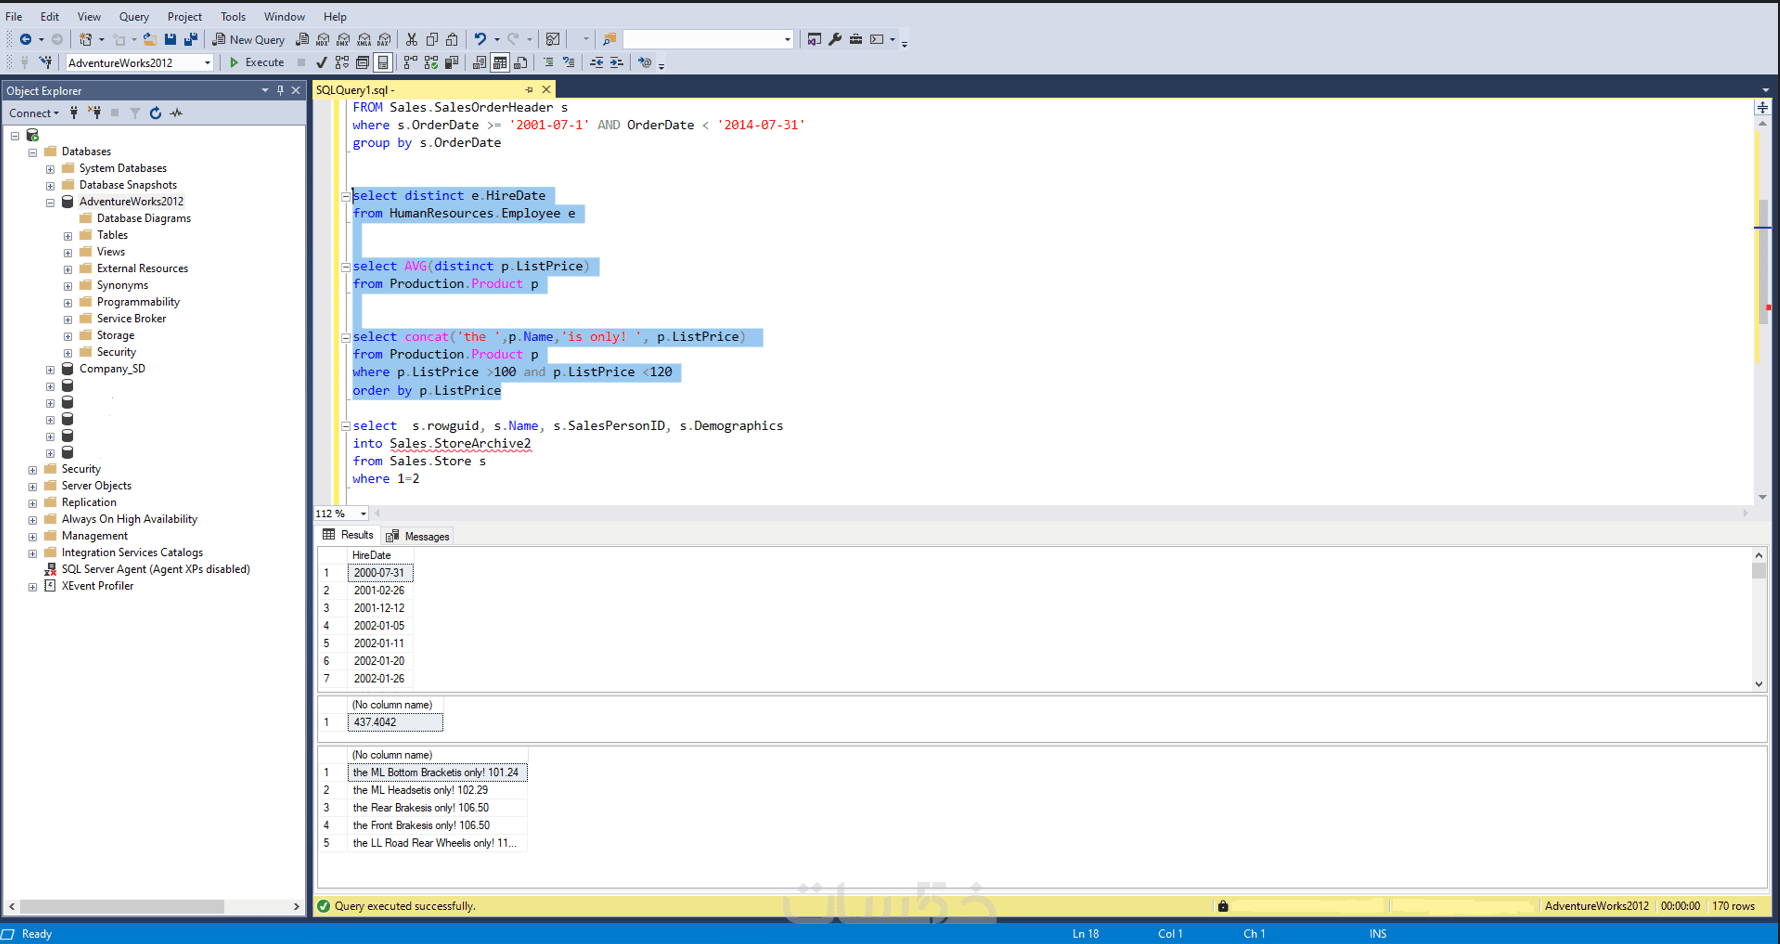The image size is (1780, 944).
Task: Toggle results to grid mode
Action: pos(499,62)
